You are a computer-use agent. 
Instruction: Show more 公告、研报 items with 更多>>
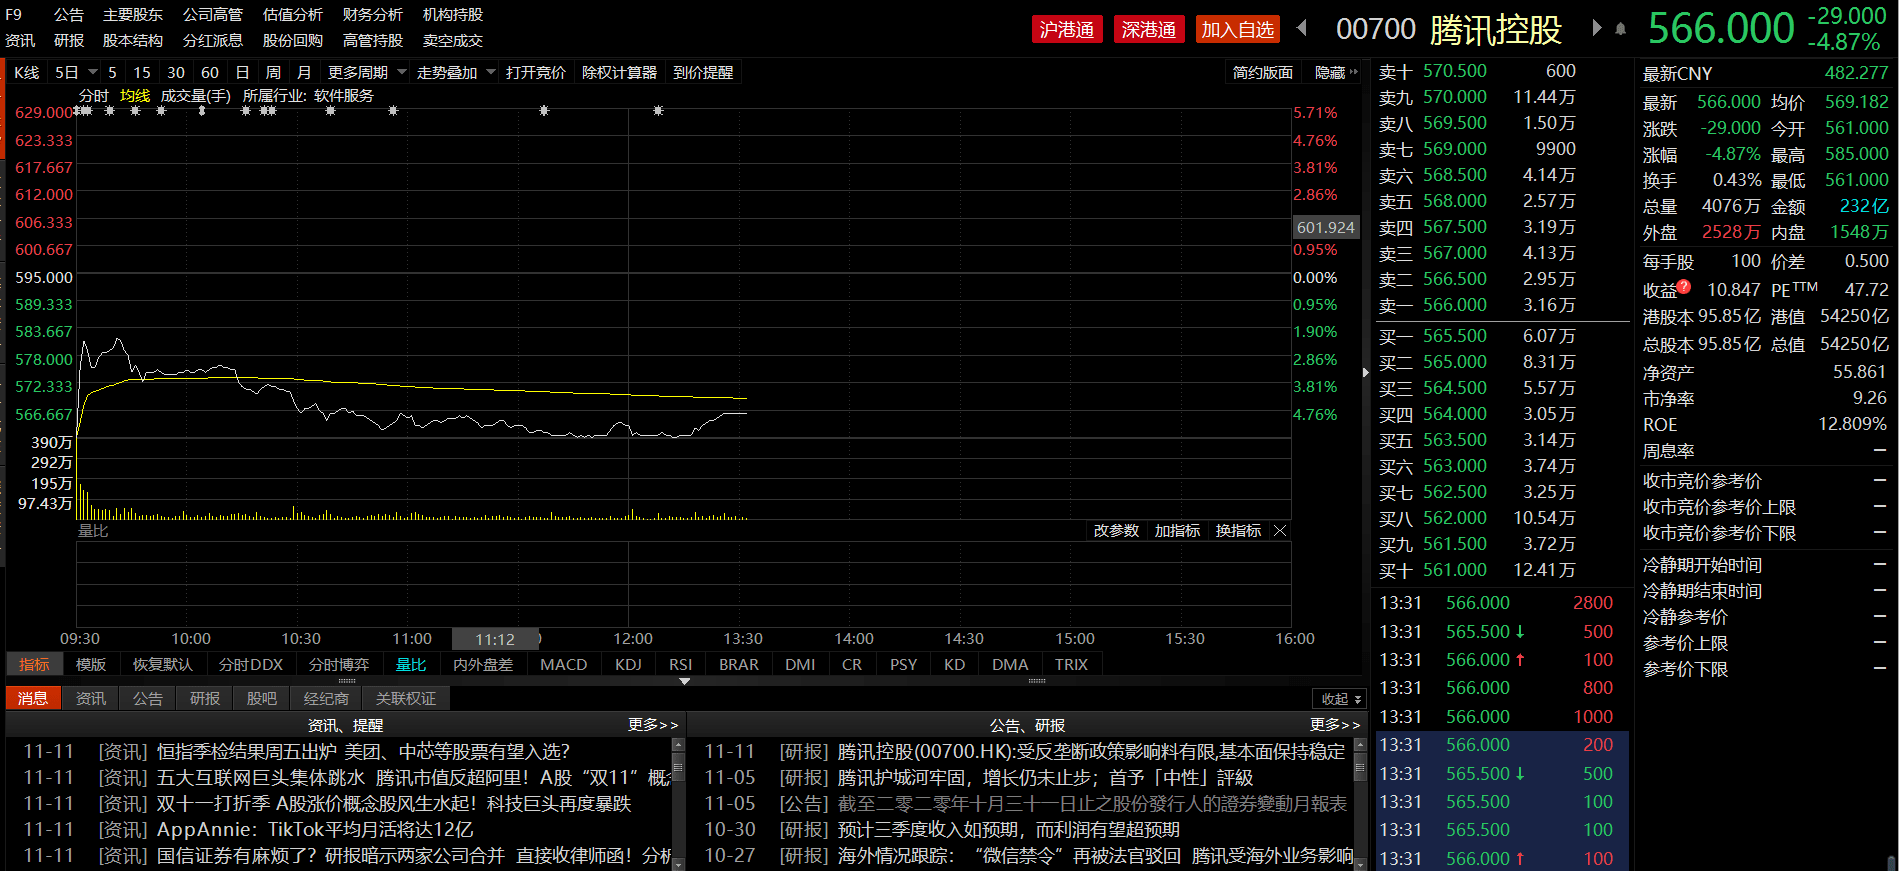pos(1335,725)
